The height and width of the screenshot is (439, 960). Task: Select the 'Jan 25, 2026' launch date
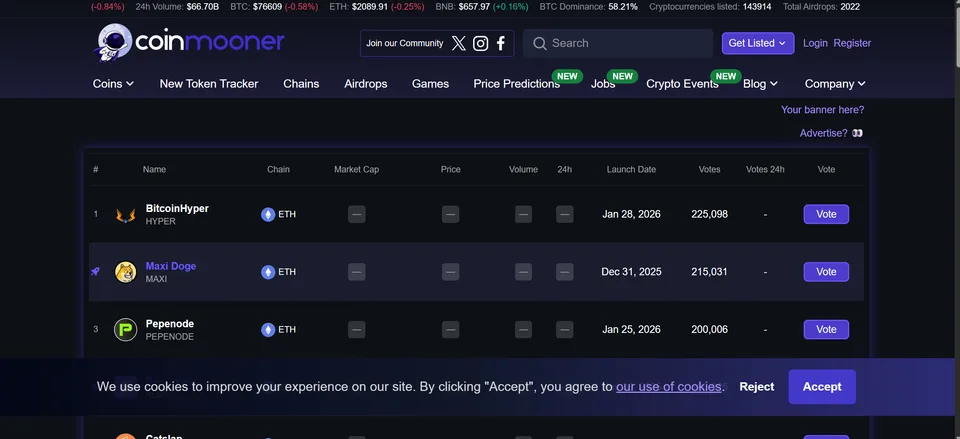point(631,329)
